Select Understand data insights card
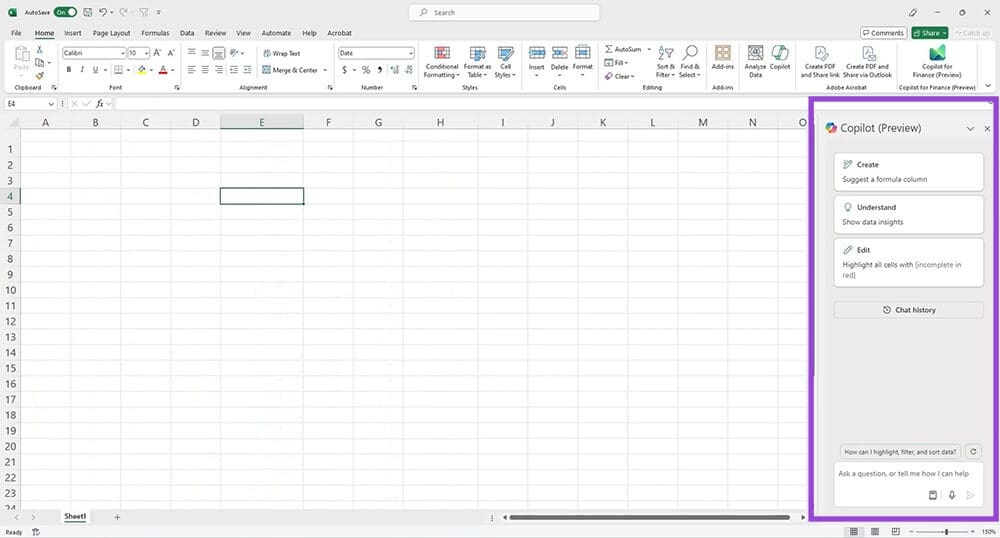 coord(909,214)
